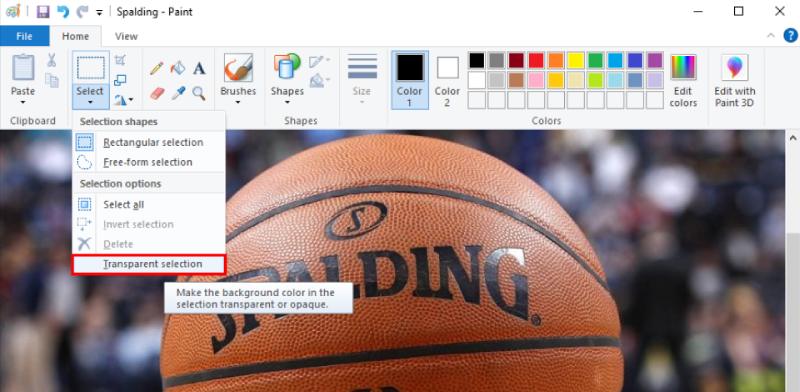The image size is (800, 392).
Task: Pick the orange palette swatch
Action: 556,60
